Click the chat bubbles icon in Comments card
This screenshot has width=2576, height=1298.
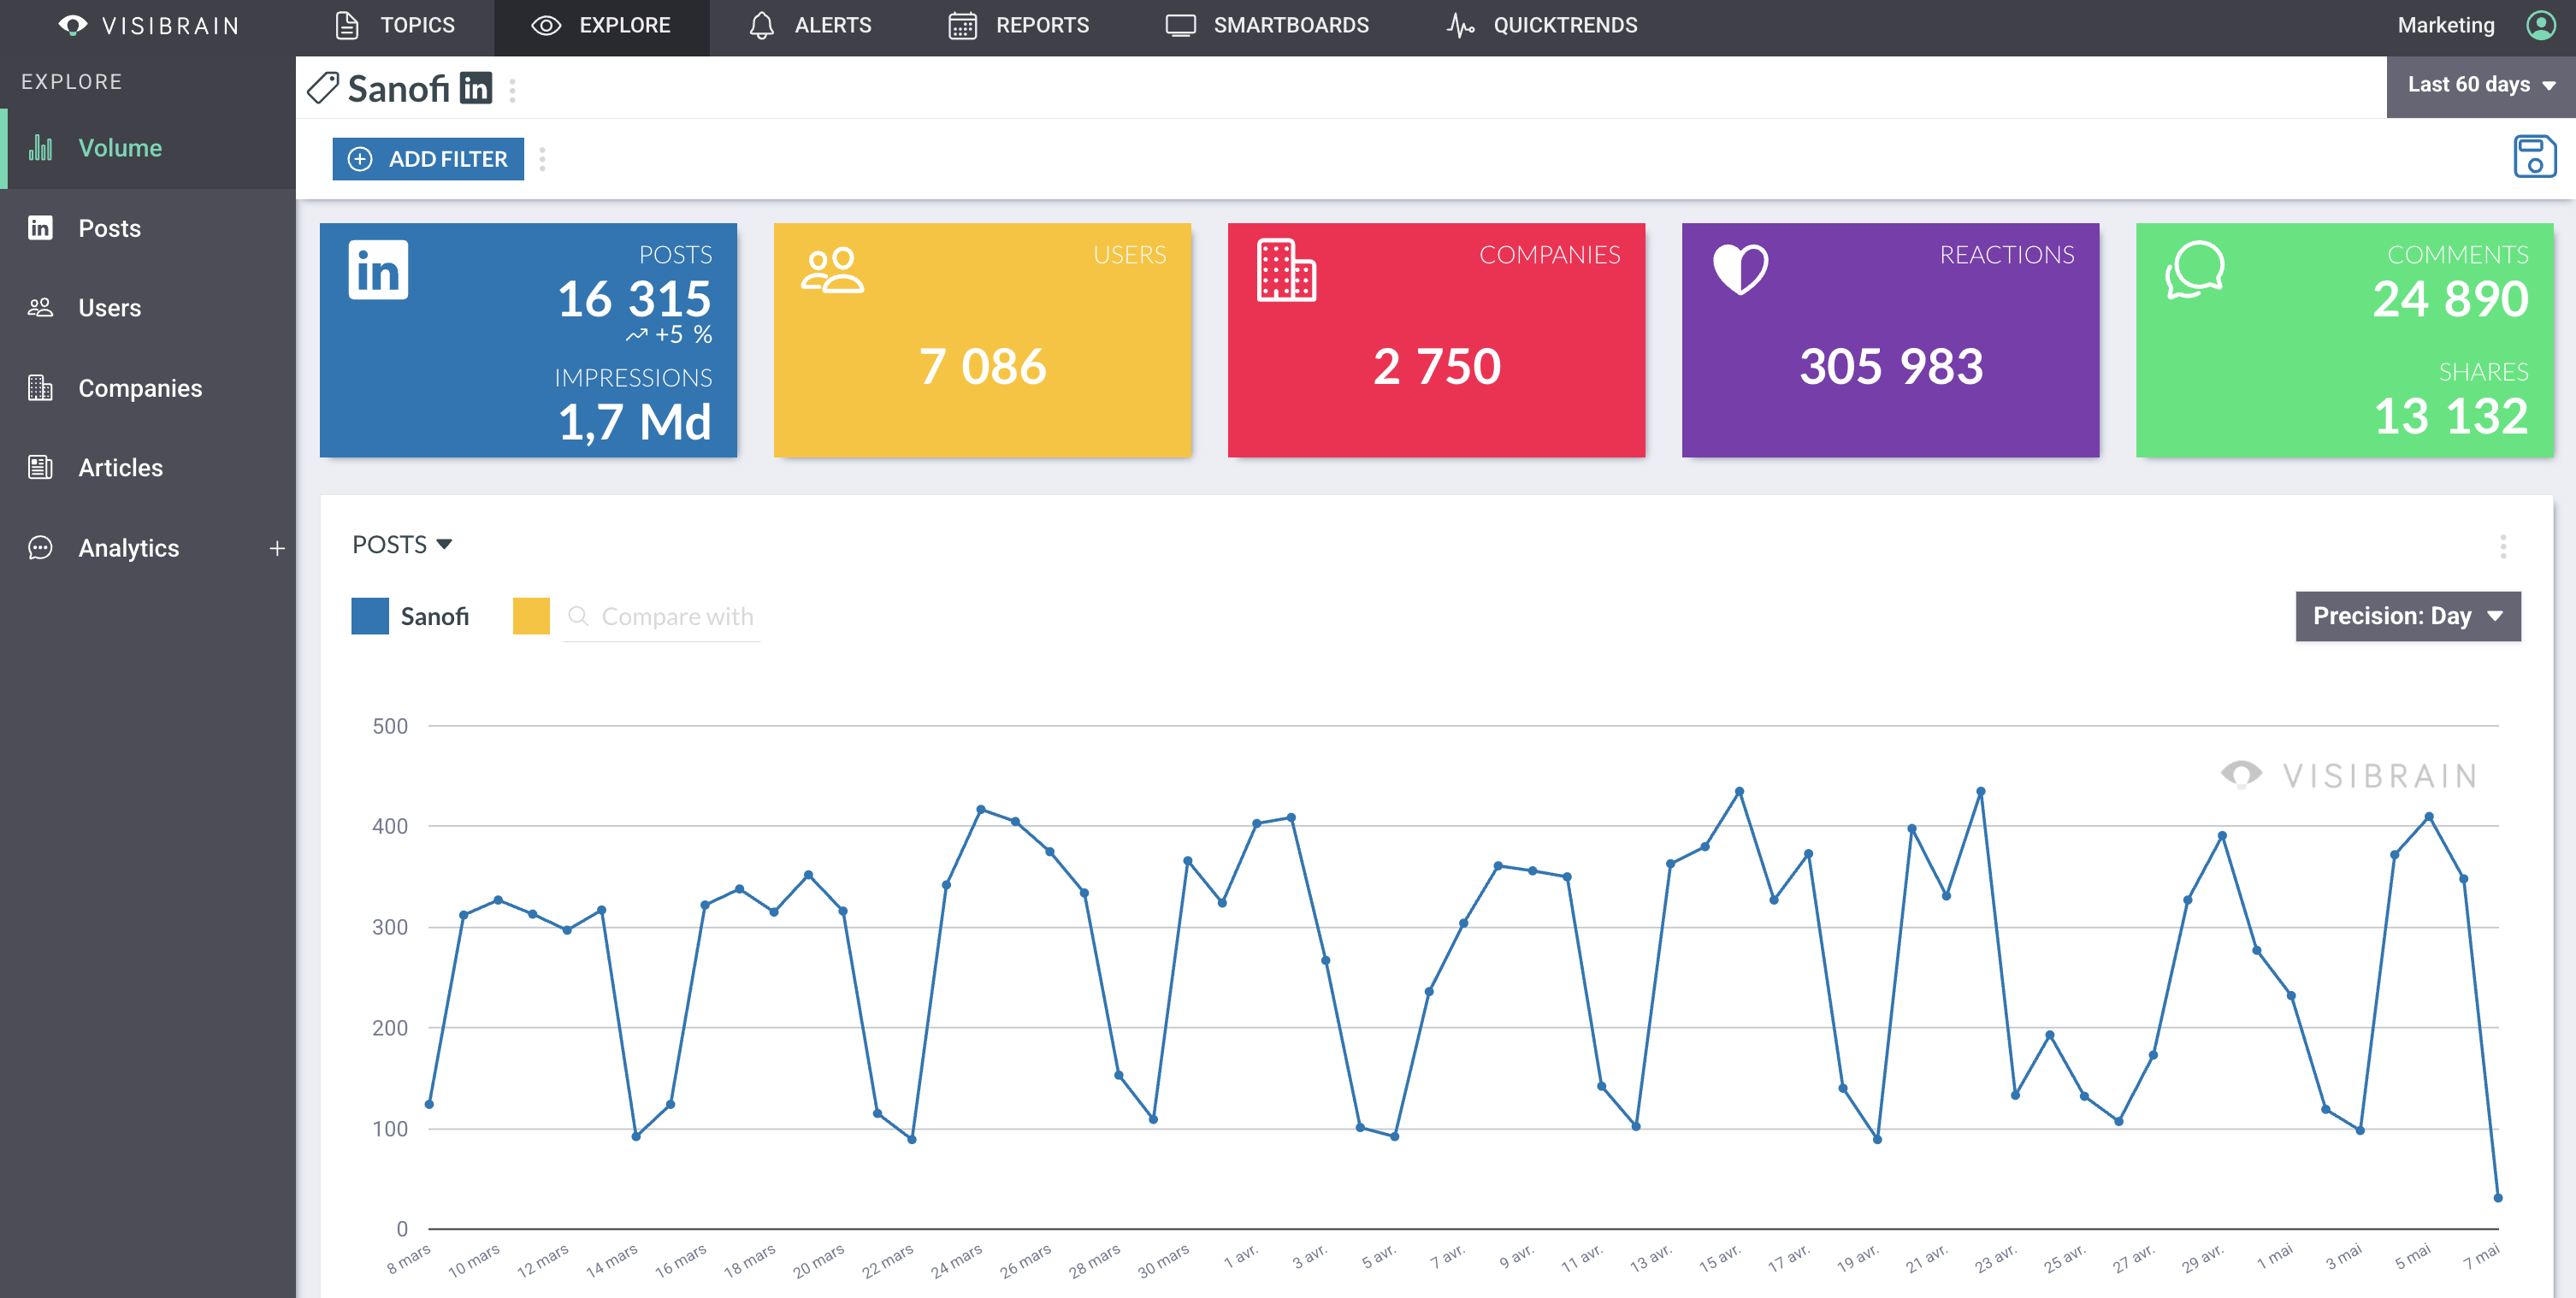tap(2194, 269)
